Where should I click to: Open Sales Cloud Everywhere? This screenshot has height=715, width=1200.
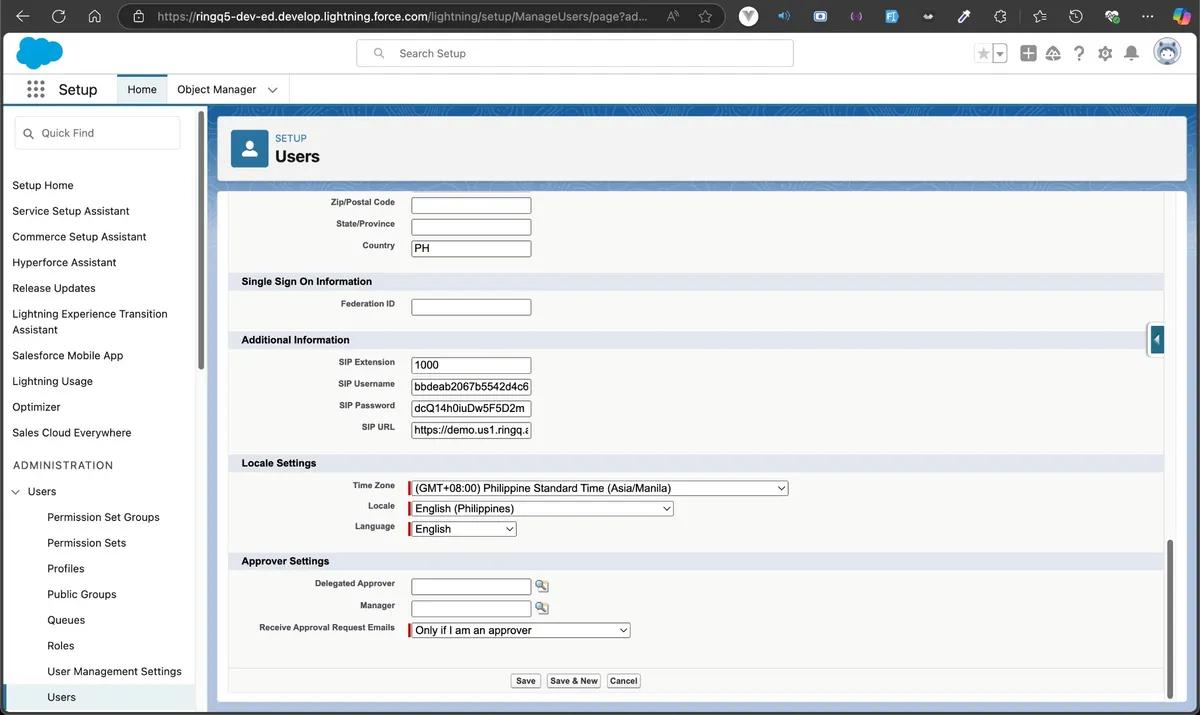[72, 433]
